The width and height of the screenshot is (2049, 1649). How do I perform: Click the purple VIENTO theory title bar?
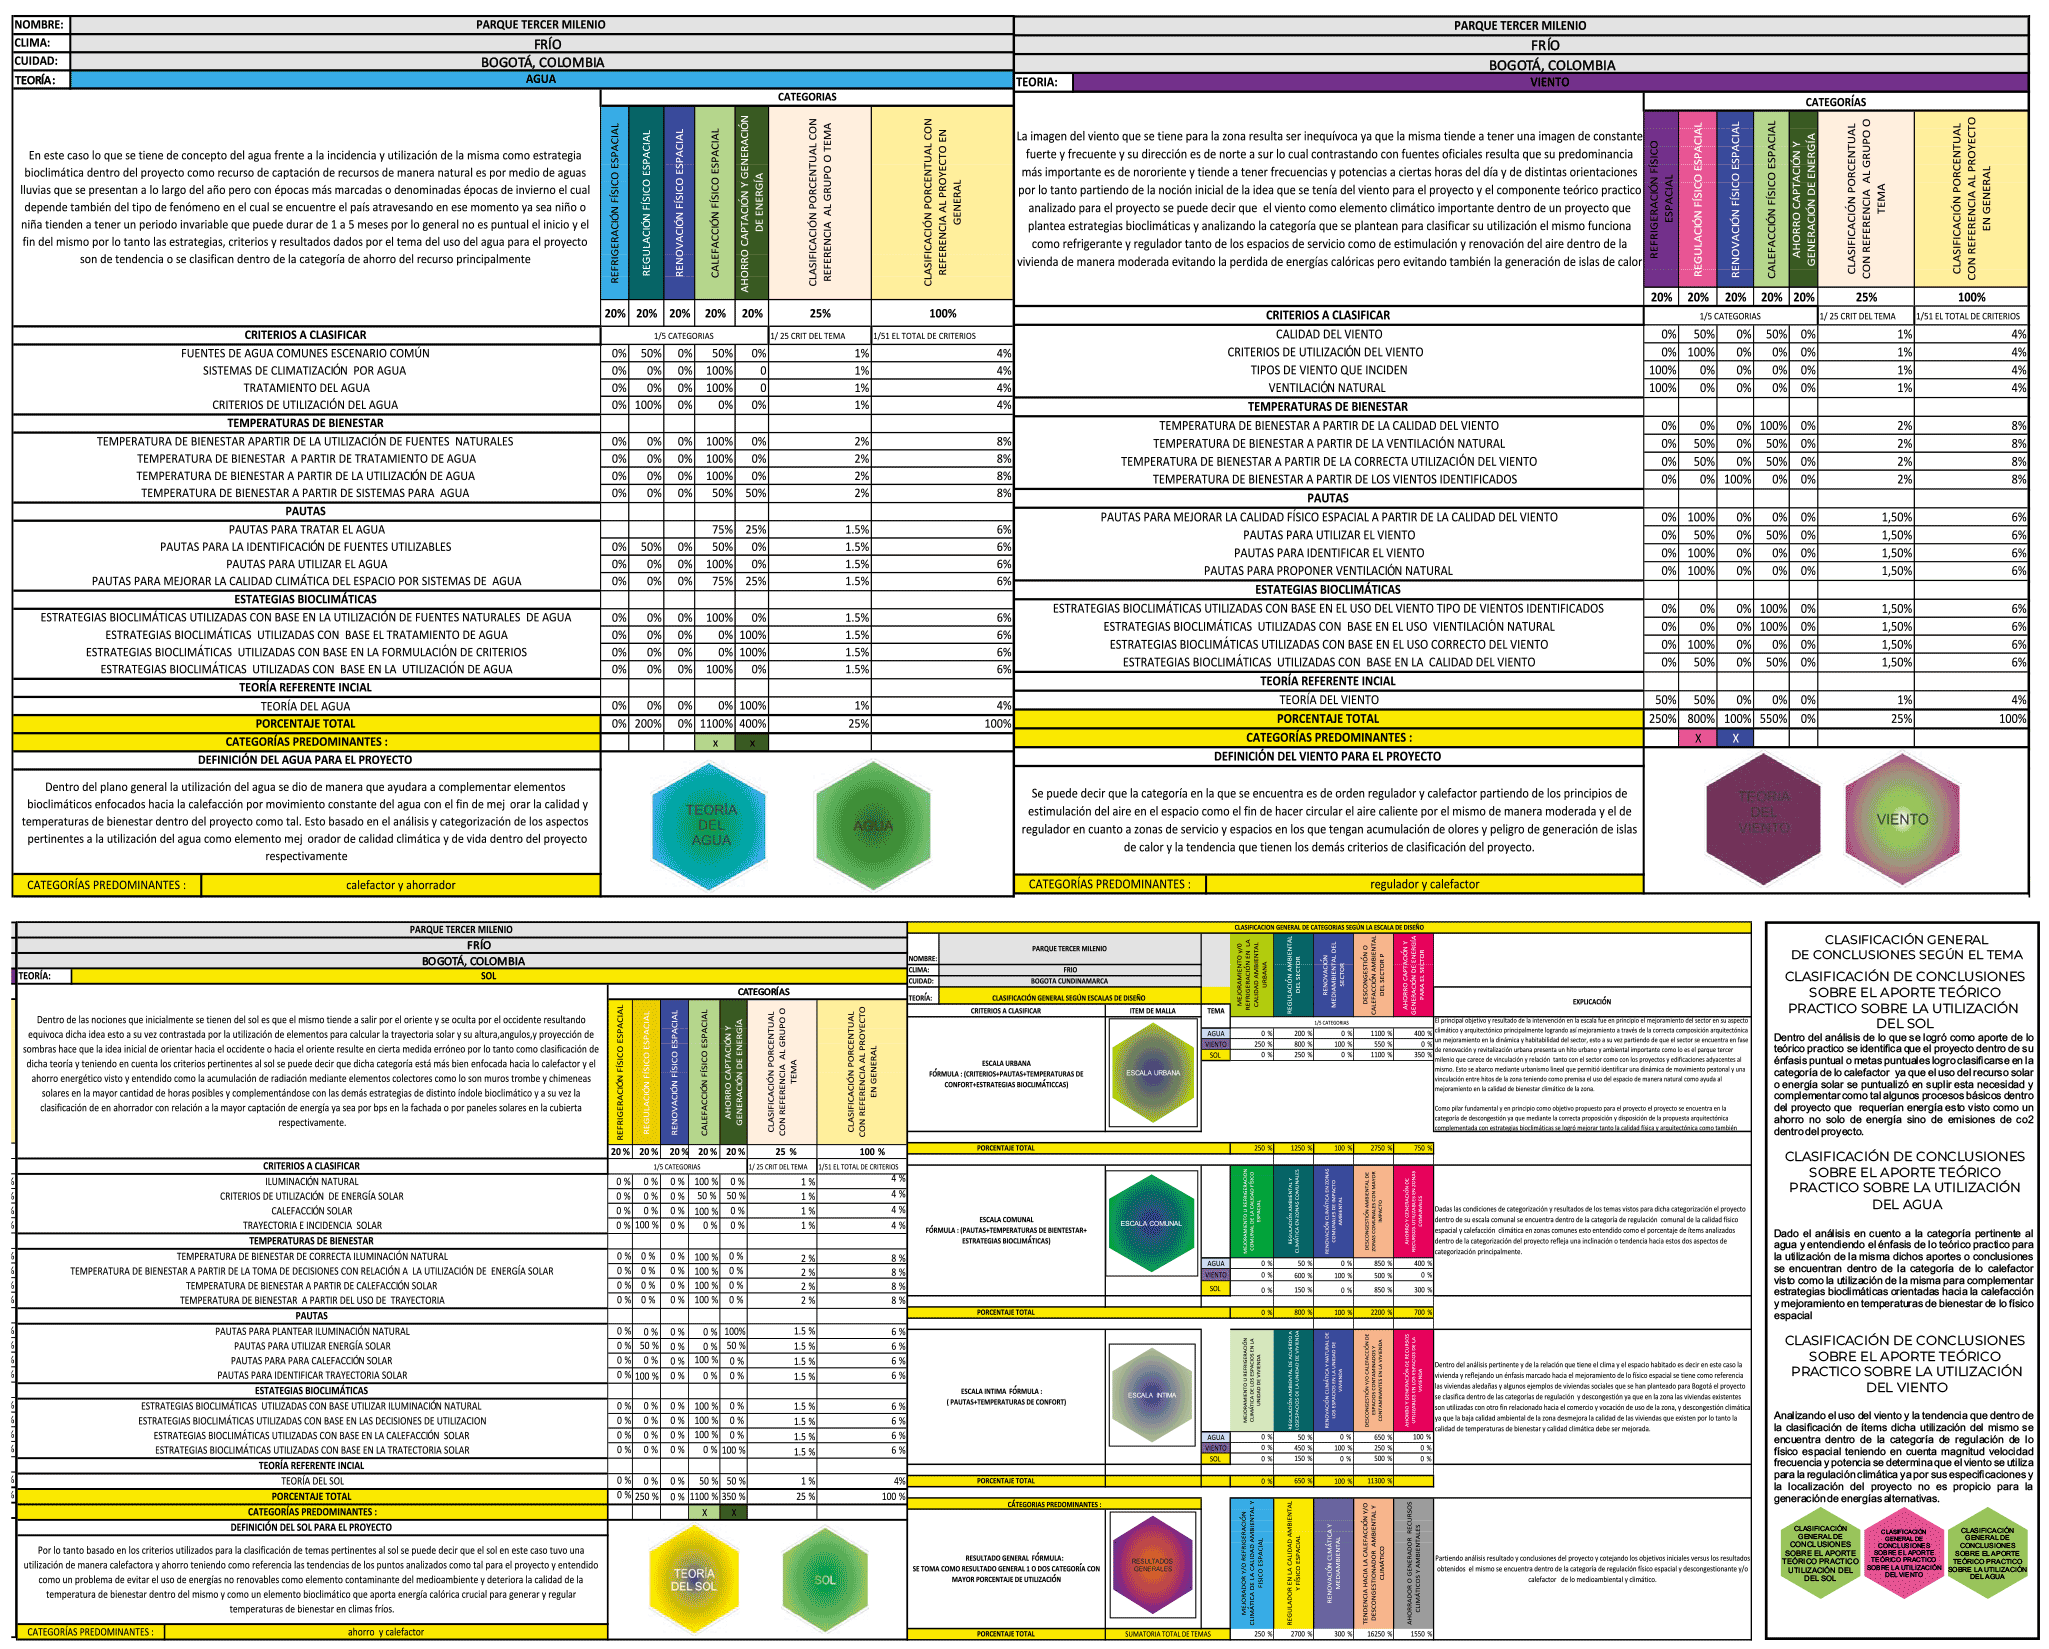click(x=1550, y=82)
